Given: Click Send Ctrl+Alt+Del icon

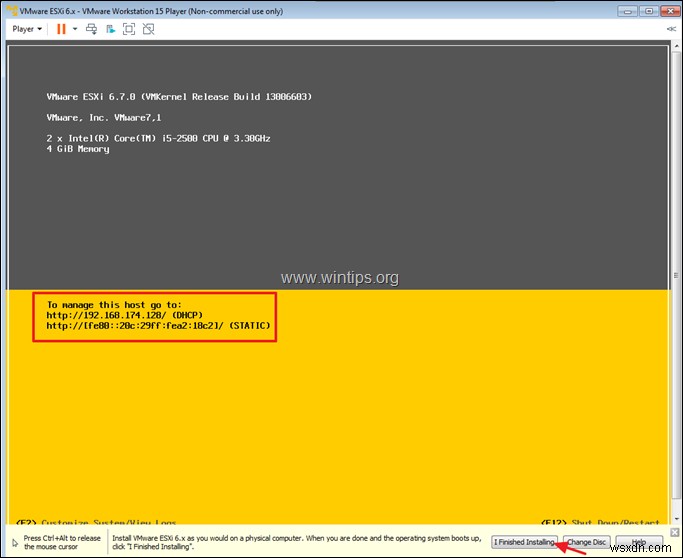Looking at the screenshot, I should pyautogui.click(x=91, y=29).
